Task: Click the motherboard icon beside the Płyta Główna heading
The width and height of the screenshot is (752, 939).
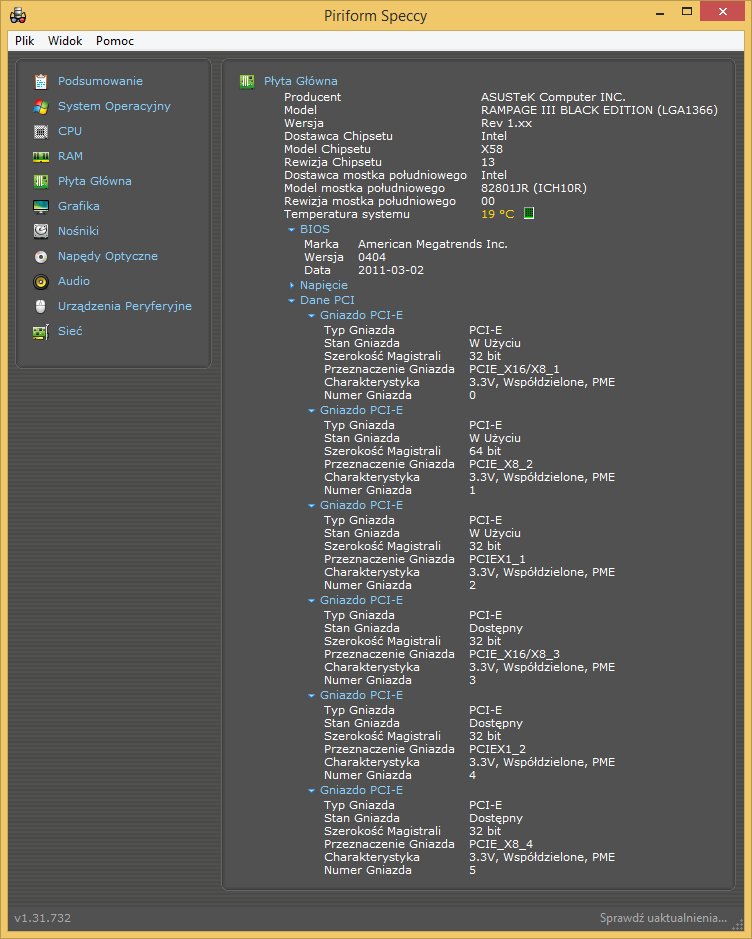Action: pyautogui.click(x=247, y=81)
